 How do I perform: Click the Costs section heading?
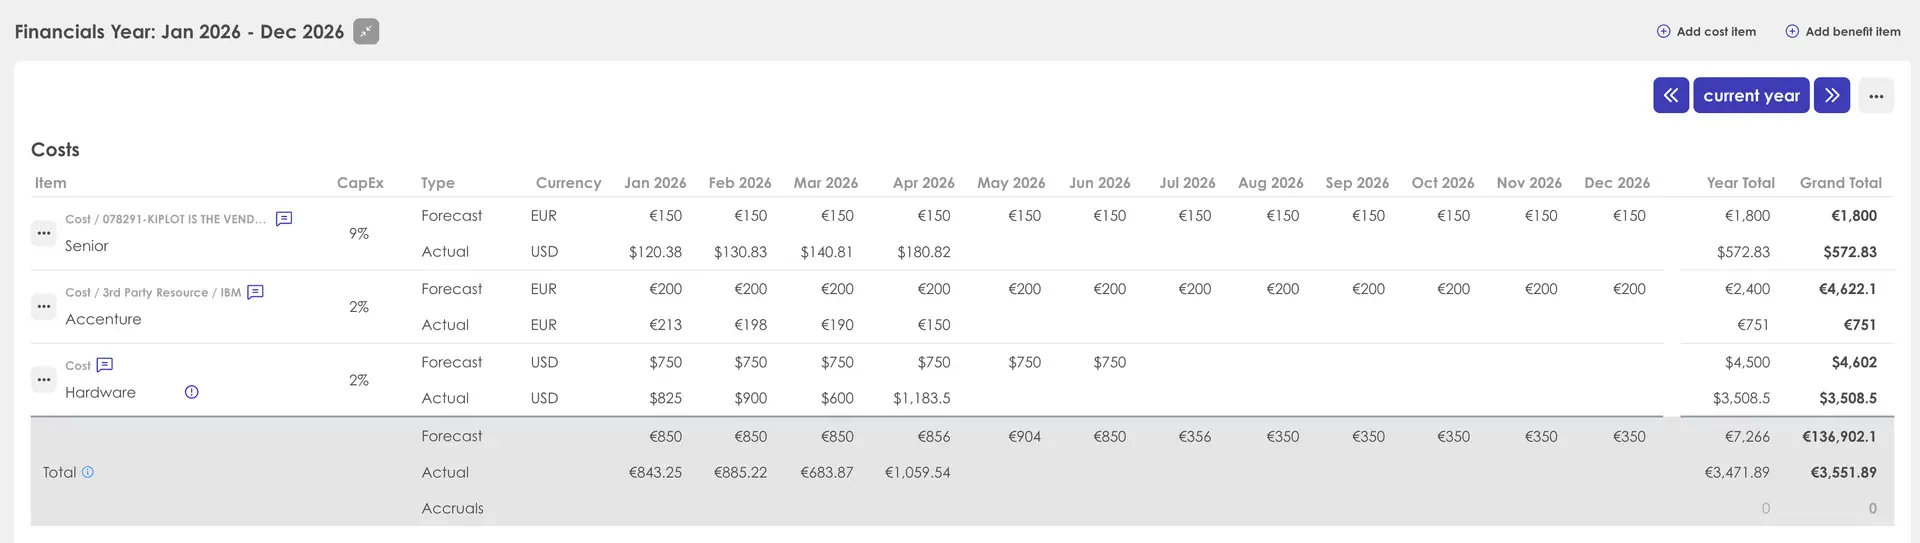tap(55, 150)
